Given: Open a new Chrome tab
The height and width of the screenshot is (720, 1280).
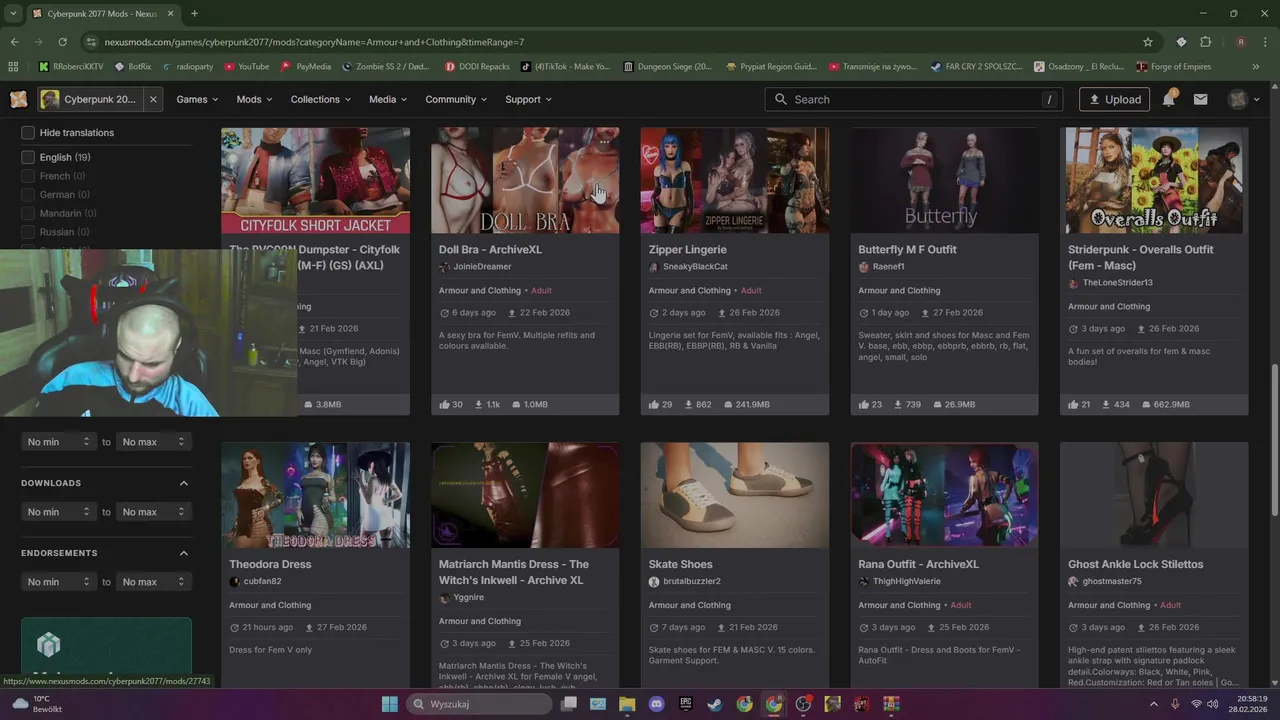Looking at the screenshot, I should coord(194,13).
